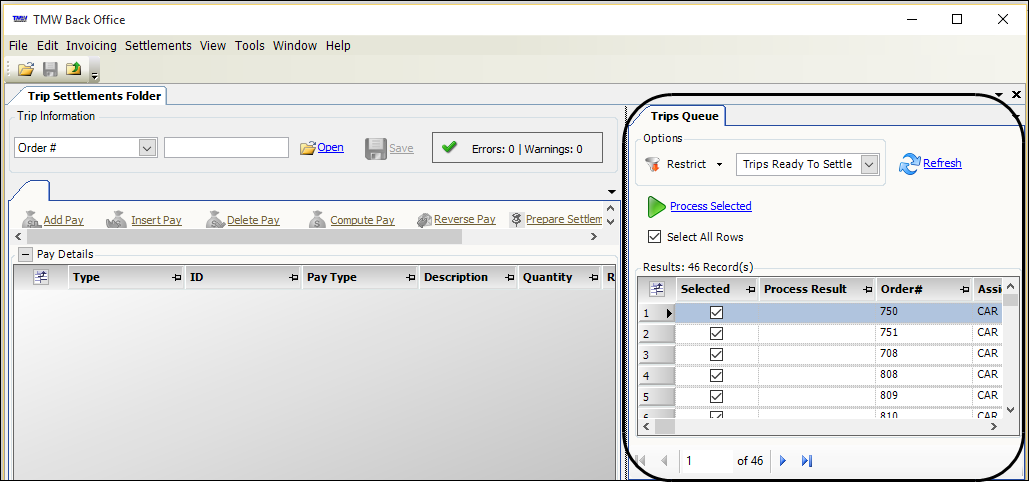This screenshot has width=1029, height=483.
Task: Go to next record in pager
Action: 782,461
